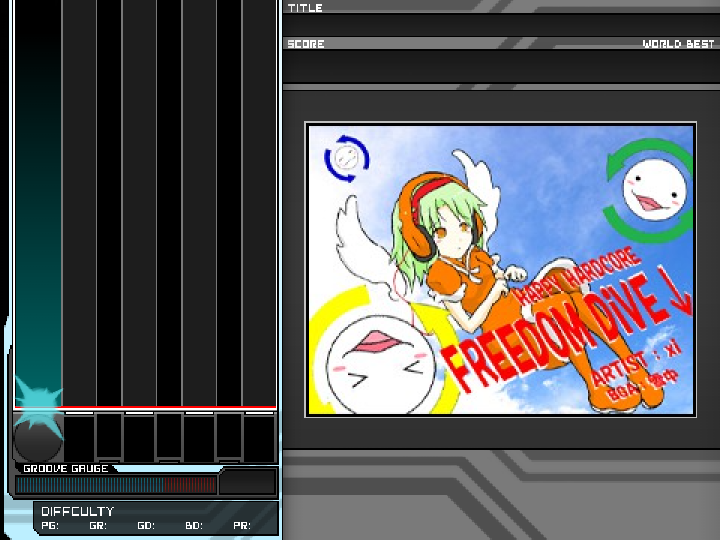Click the GROOVE GAUGE label
720x540 pixels.
coord(66,468)
